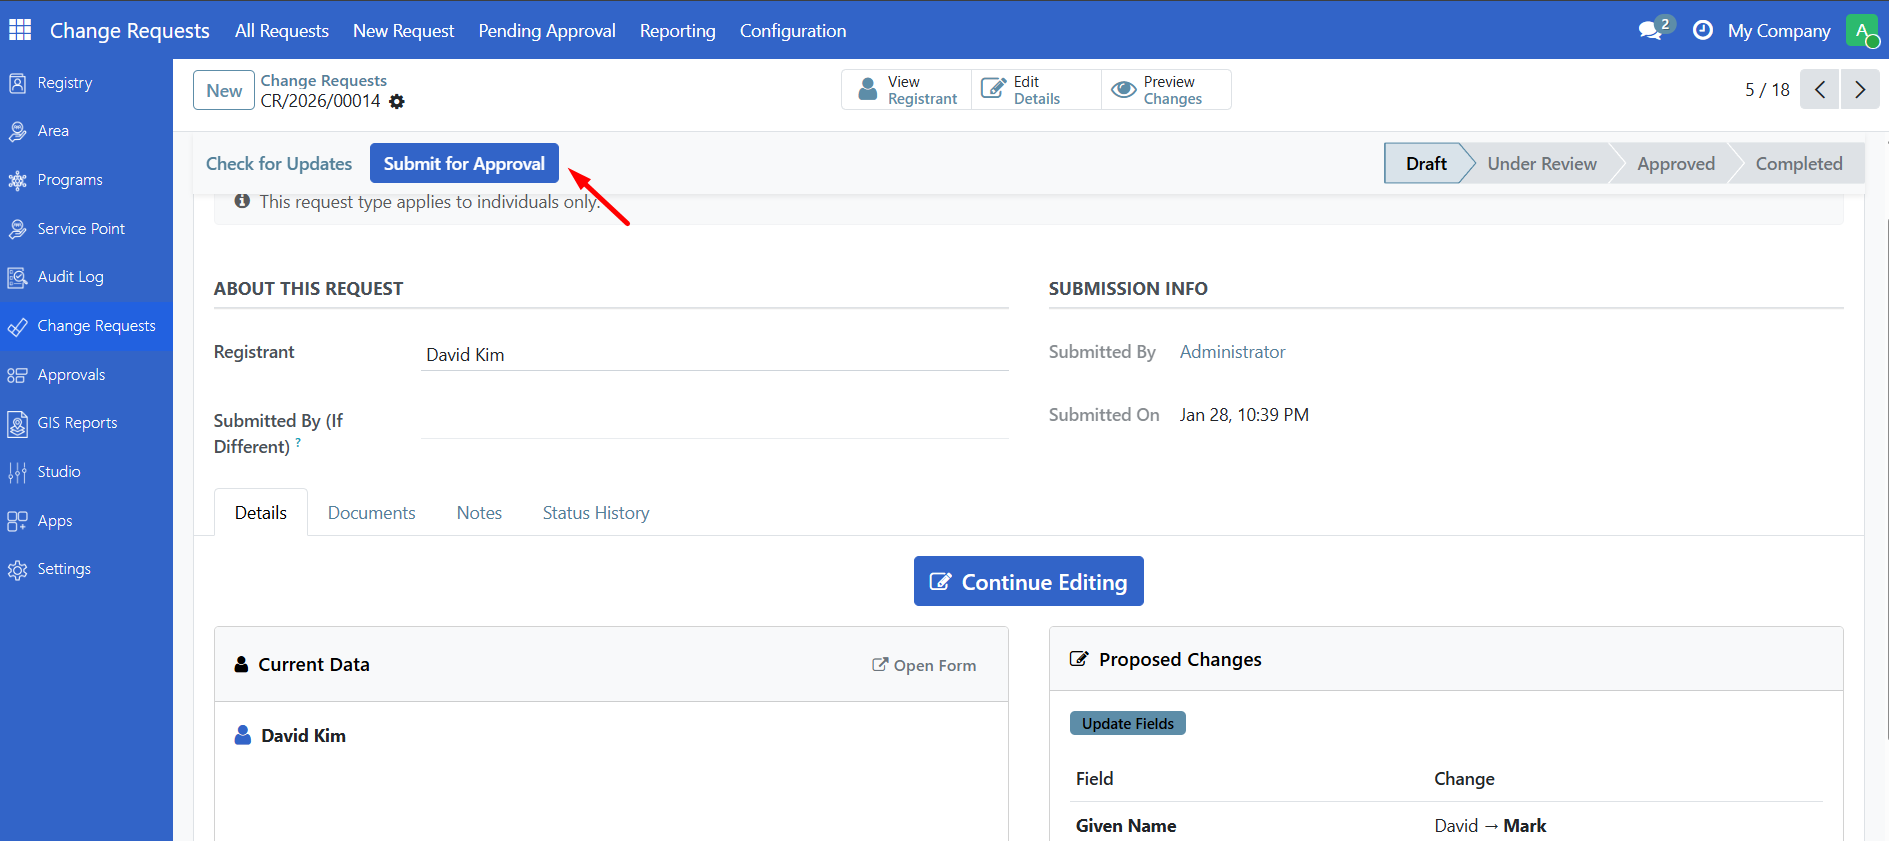Open GIS Reports in the sidebar
The image size is (1889, 841).
click(77, 423)
